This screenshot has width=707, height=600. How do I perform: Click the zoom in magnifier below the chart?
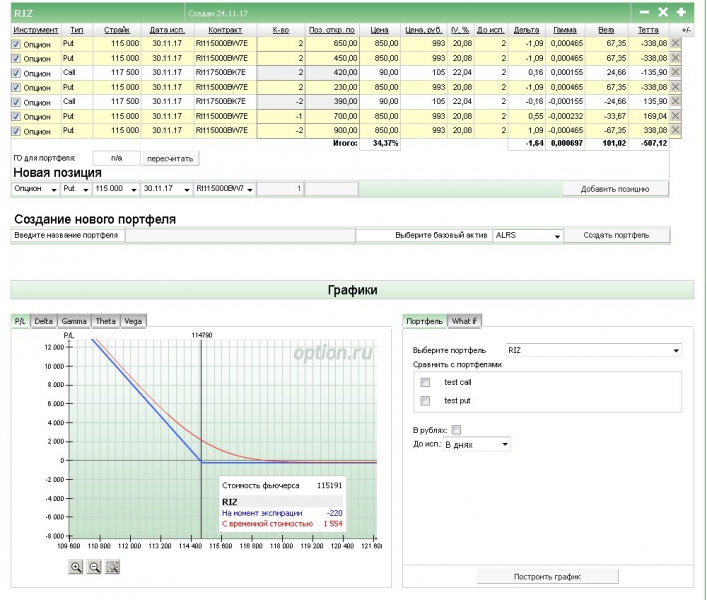click(76, 567)
